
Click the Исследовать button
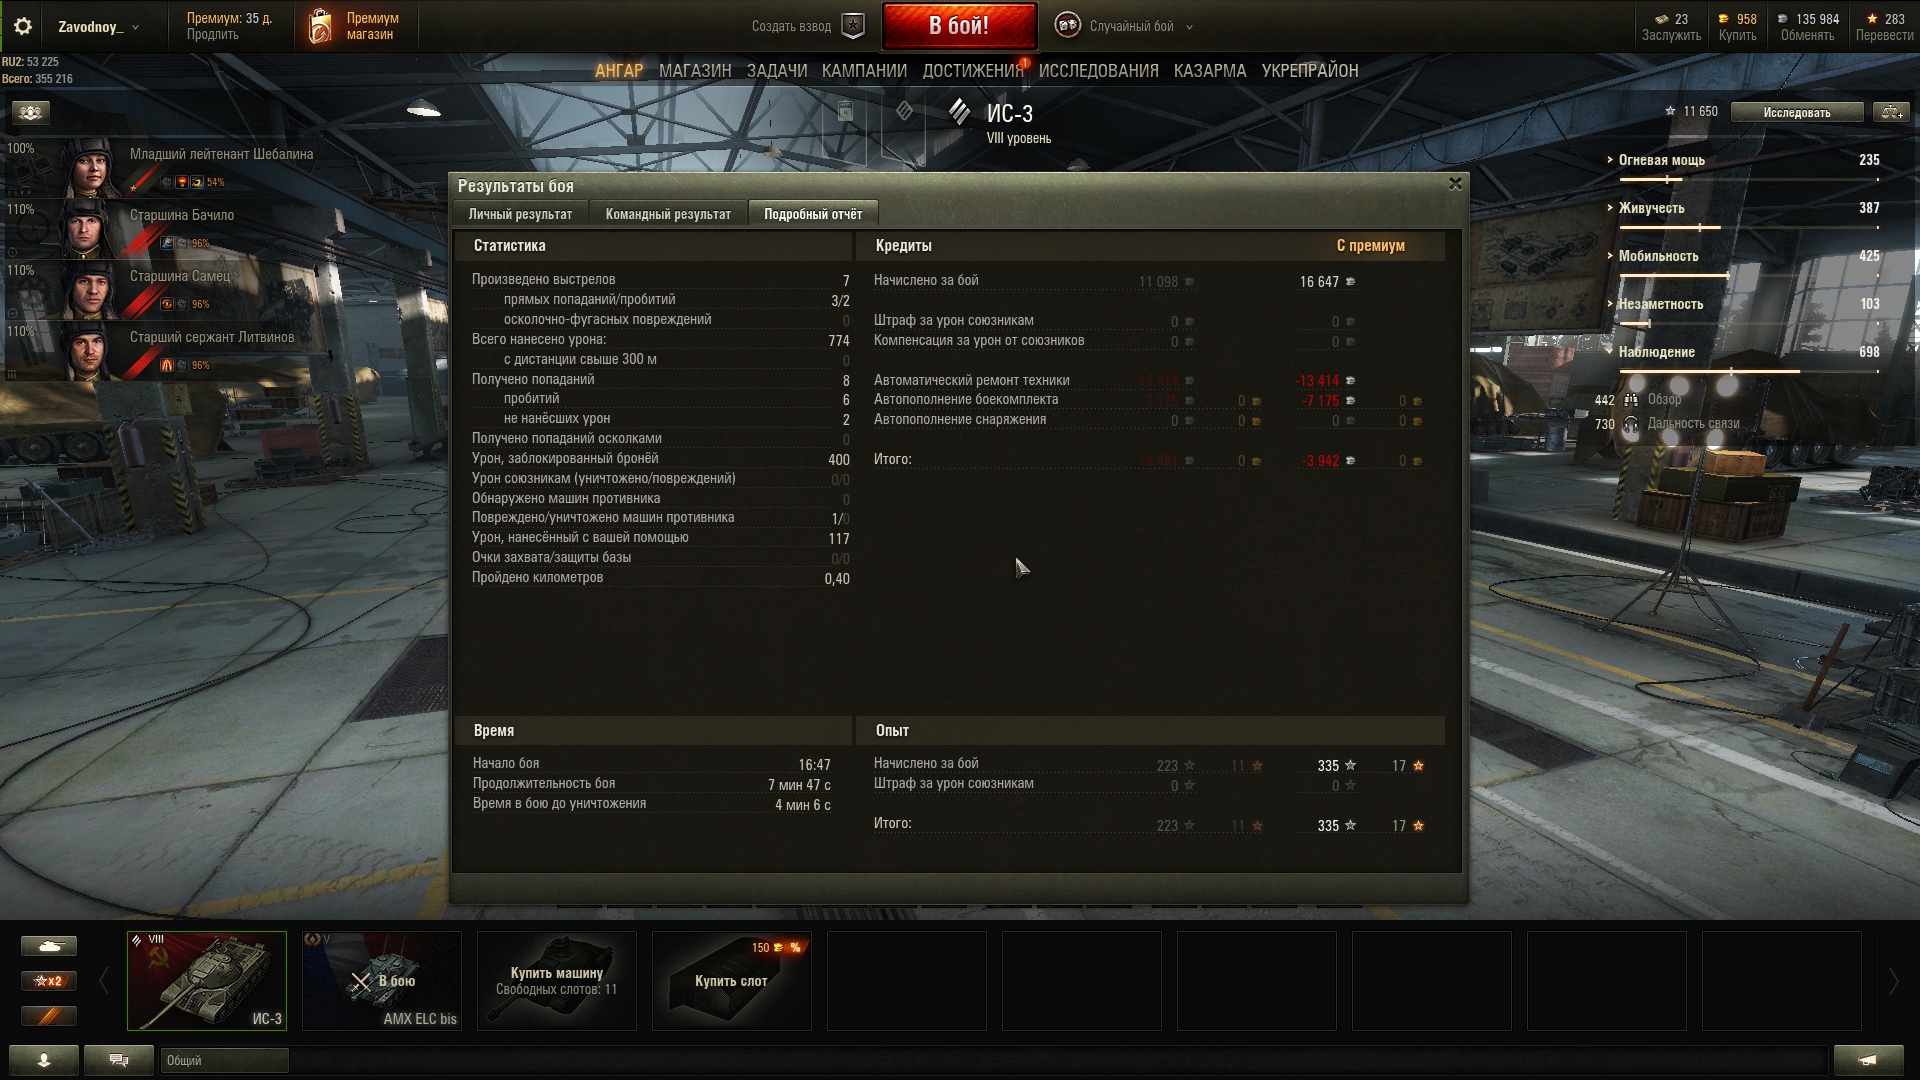tap(1797, 112)
